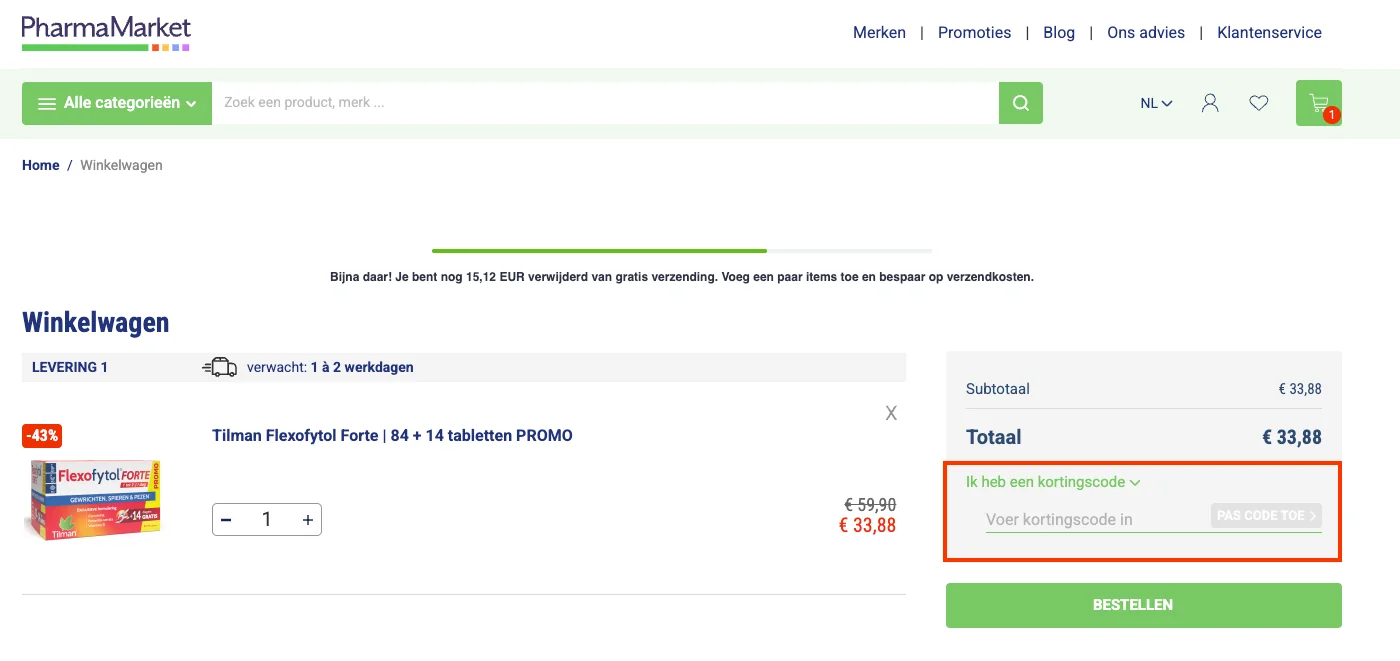Screen dimensions: 1400x661
Task: Click the PAS CODE TOE button
Action: (x=1266, y=515)
